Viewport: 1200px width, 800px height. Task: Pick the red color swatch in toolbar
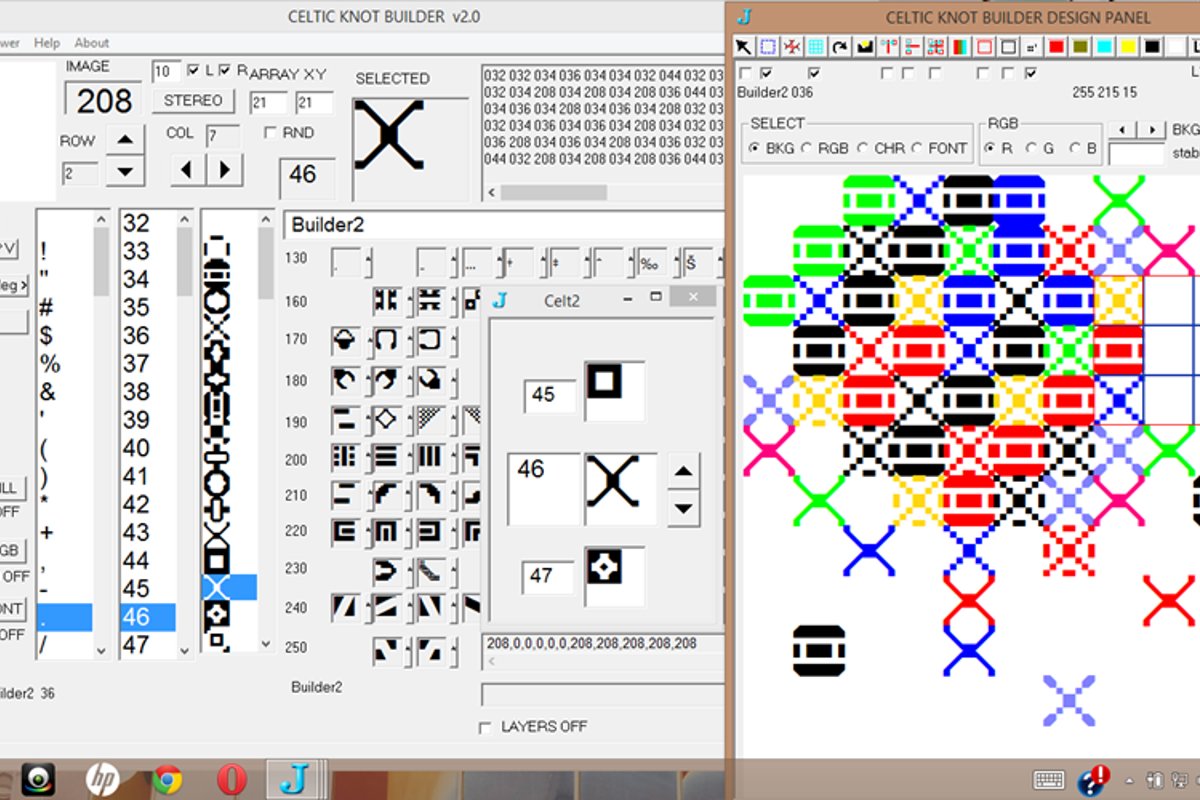pyautogui.click(x=1056, y=47)
